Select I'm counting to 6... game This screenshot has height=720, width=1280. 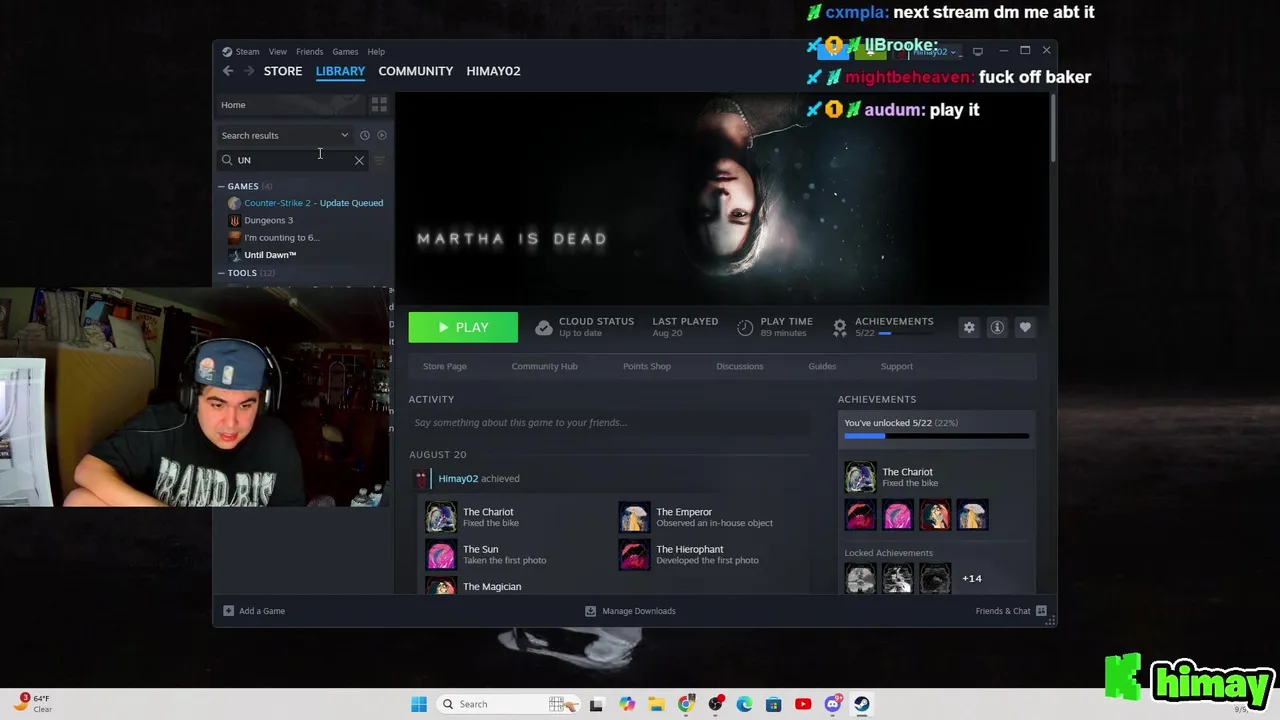point(275,238)
